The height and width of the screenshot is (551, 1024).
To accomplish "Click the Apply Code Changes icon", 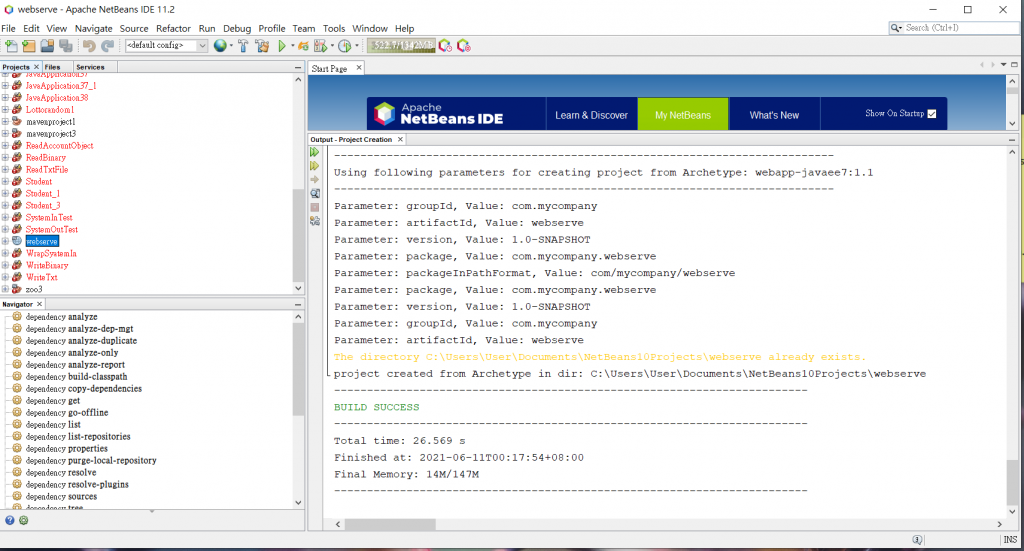I will 303,46.
